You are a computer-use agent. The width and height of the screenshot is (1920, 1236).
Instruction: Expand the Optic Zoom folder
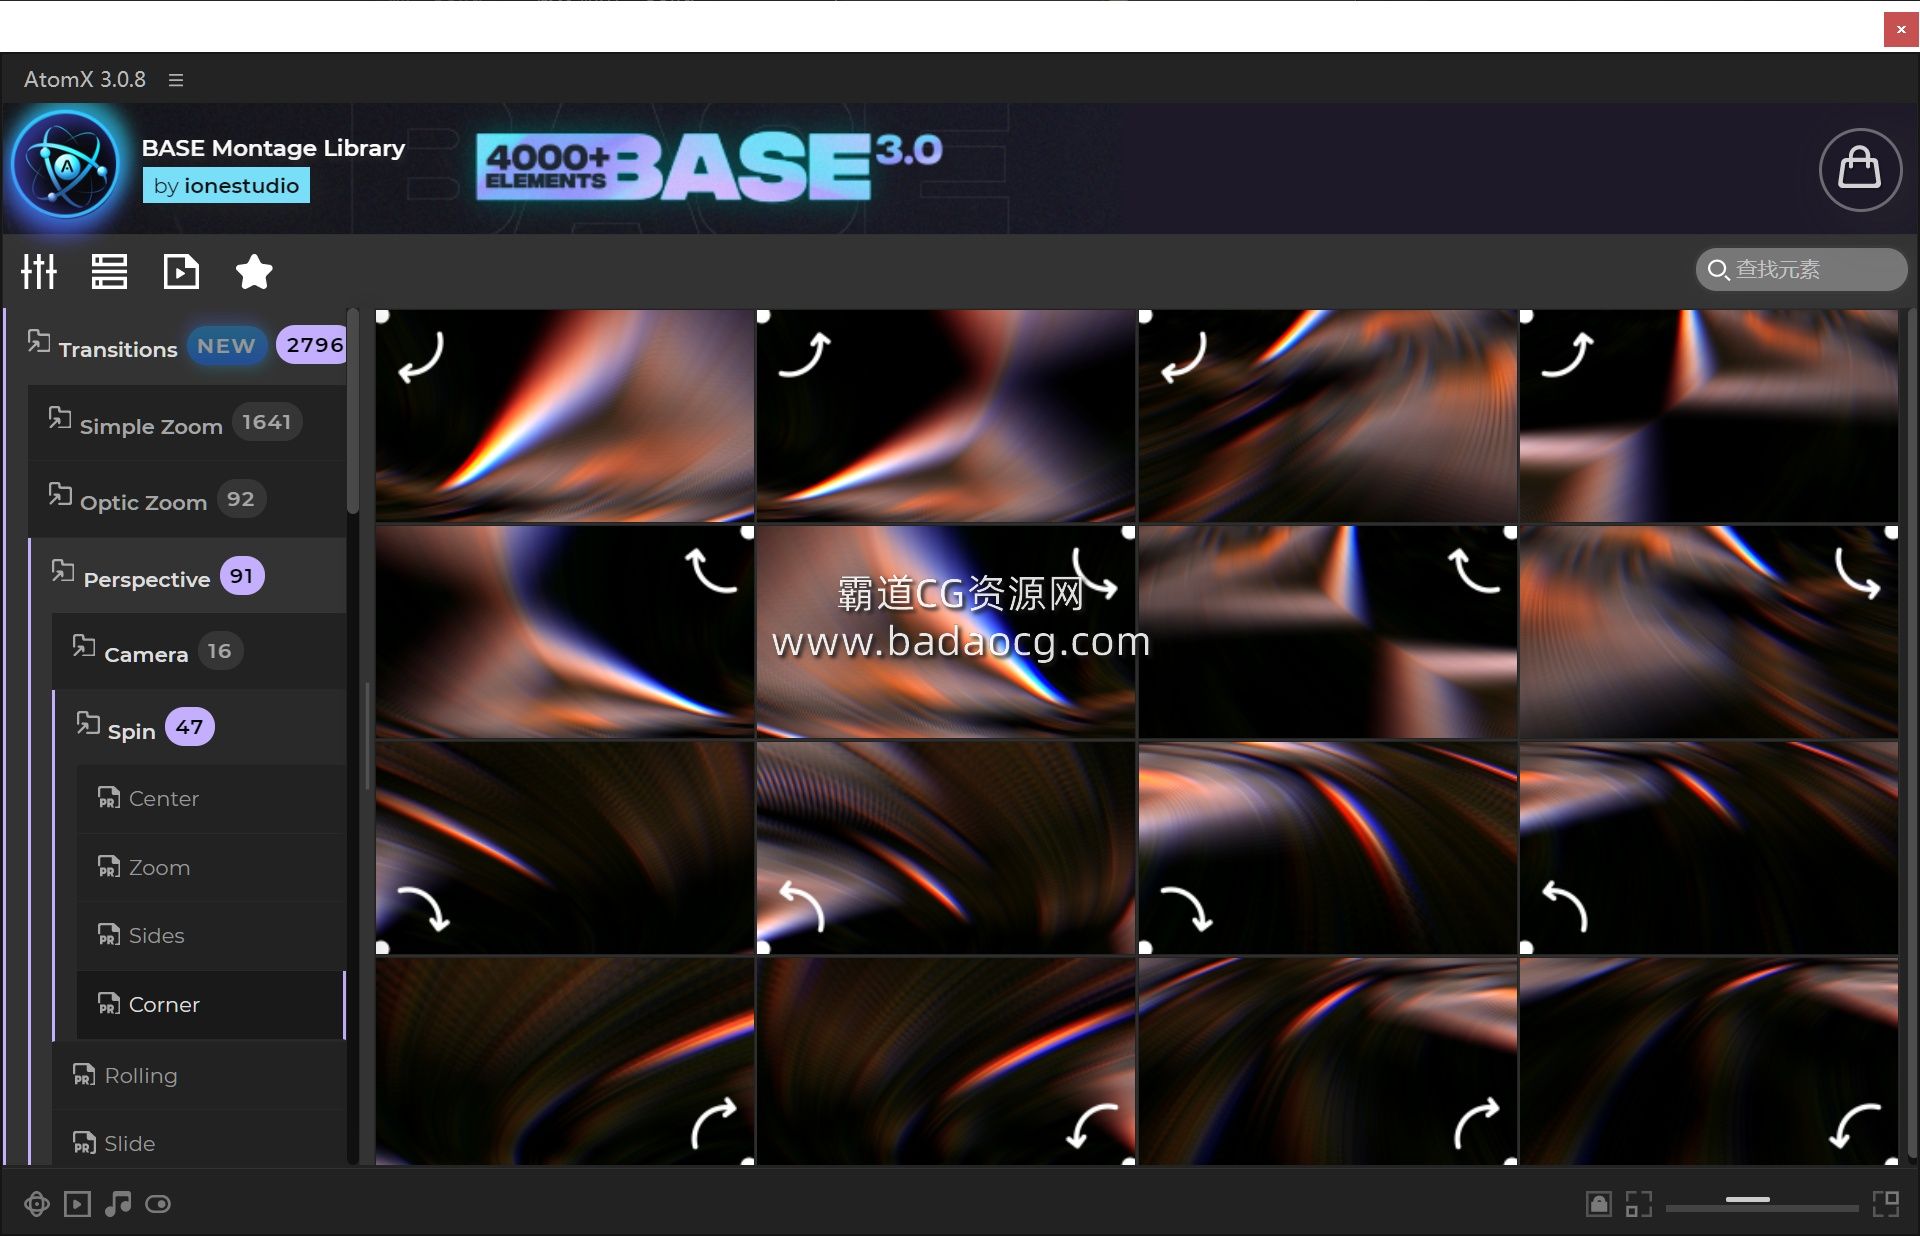pyautogui.click(x=187, y=500)
